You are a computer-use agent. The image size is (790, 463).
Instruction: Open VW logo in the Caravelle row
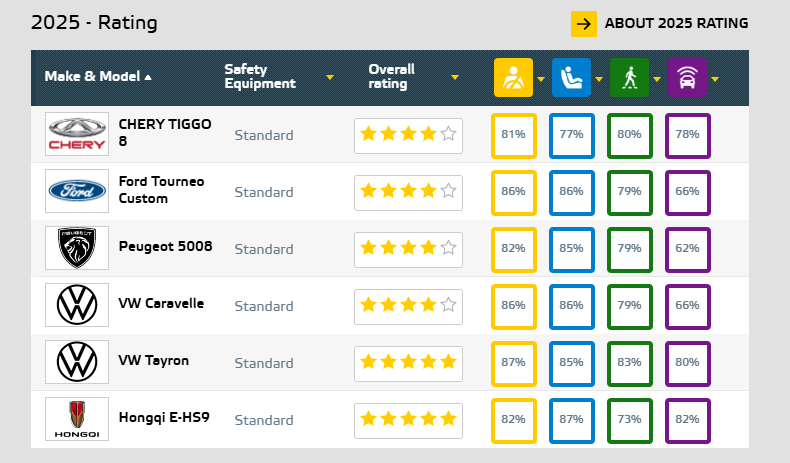[x=77, y=305]
